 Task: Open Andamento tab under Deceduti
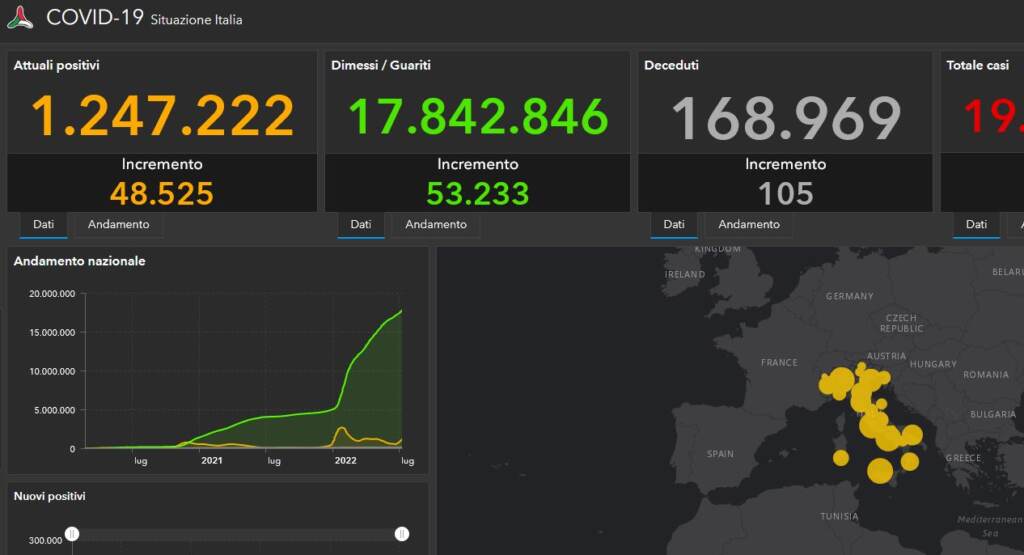coord(748,225)
